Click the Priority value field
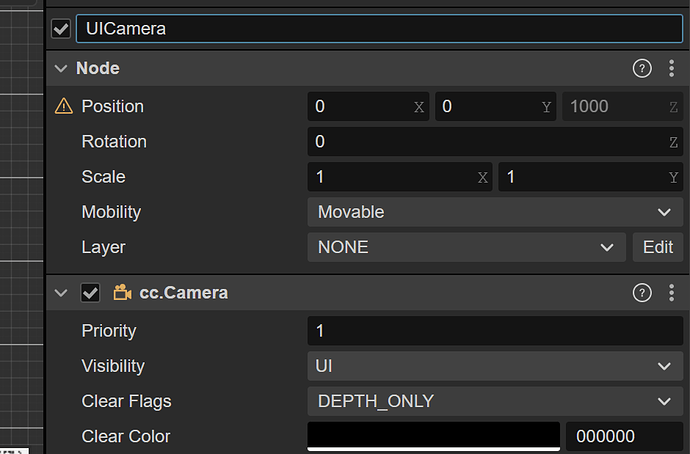Screen dimensions: 690x454 [494, 331]
